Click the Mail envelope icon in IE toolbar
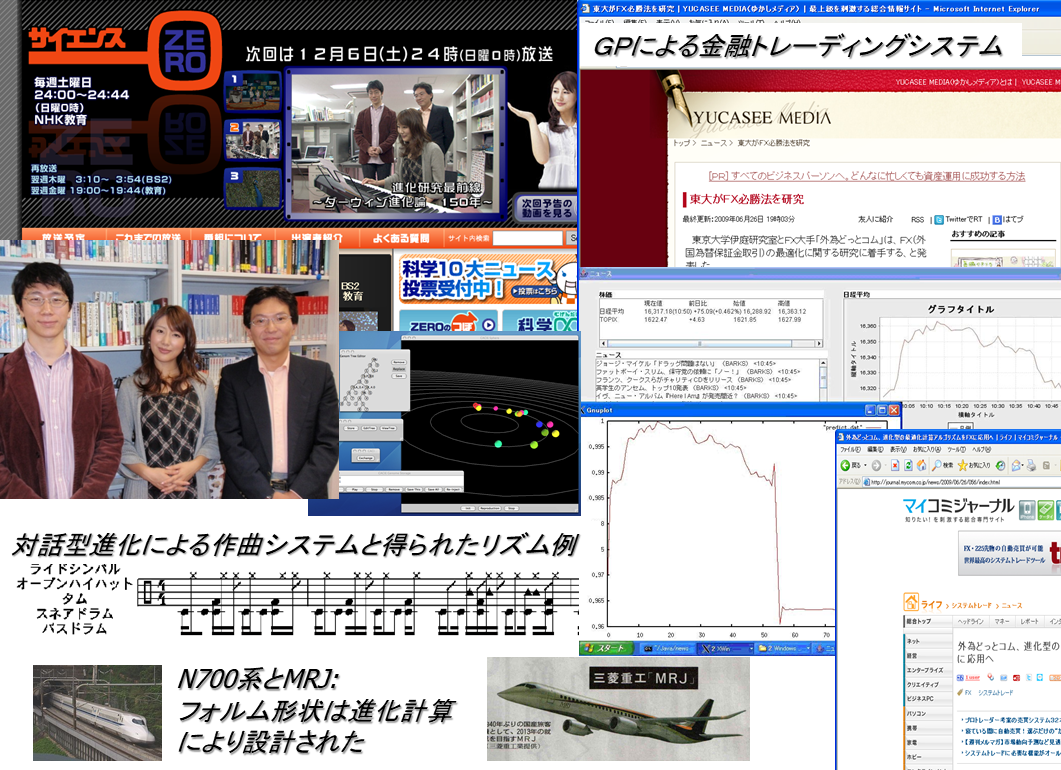The image size is (1061, 770). 1016,466
